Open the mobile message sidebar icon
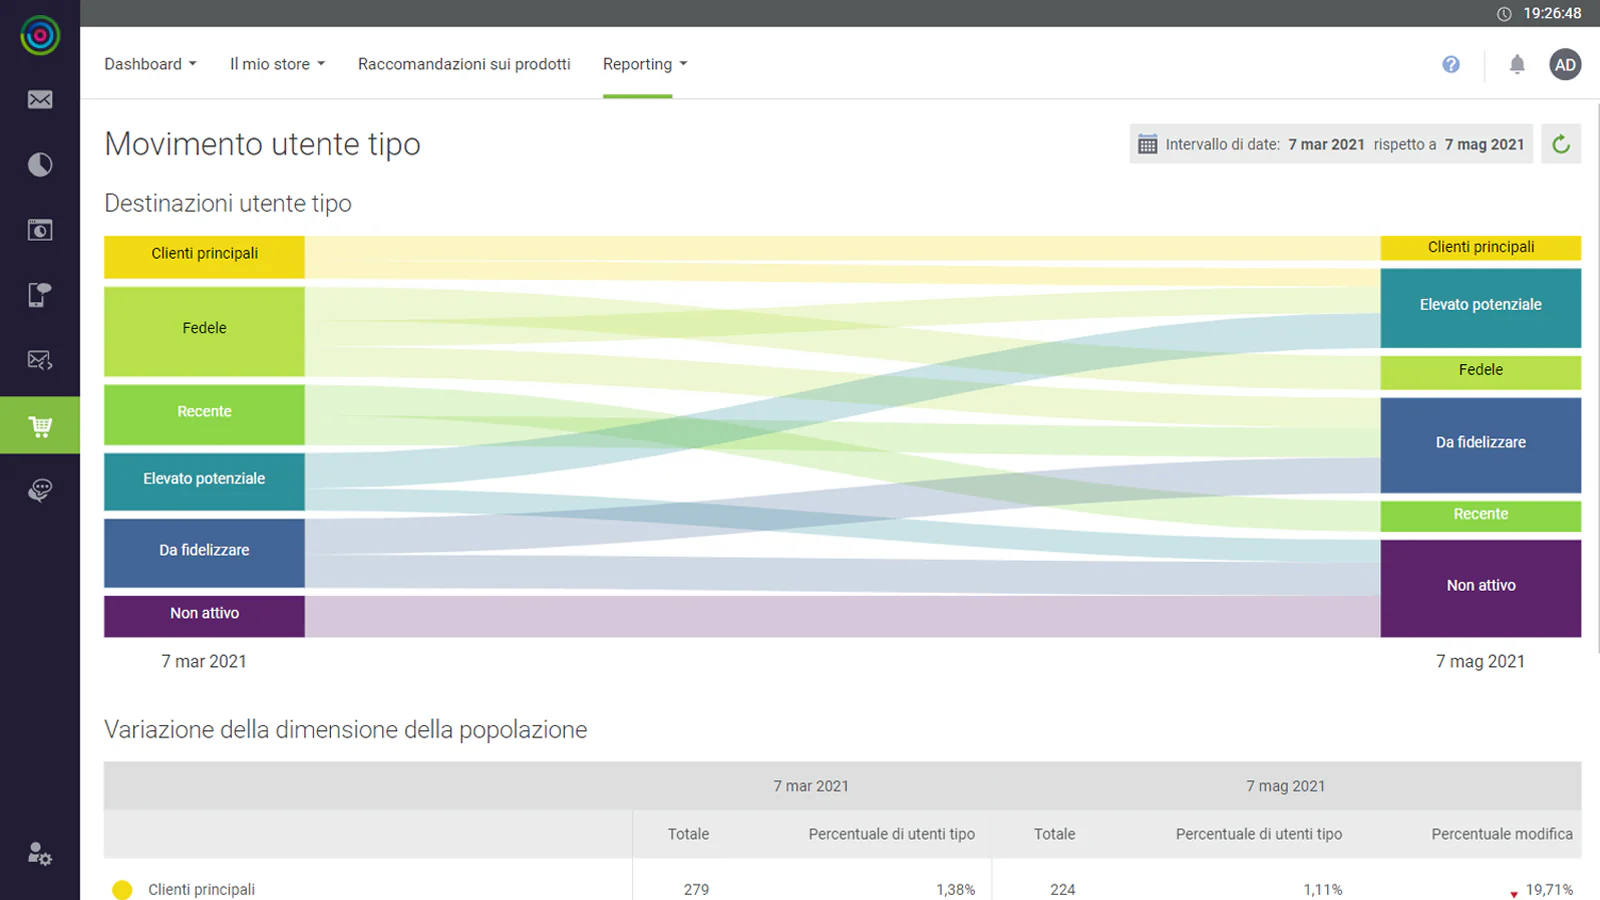The image size is (1600, 900). pos(40,295)
